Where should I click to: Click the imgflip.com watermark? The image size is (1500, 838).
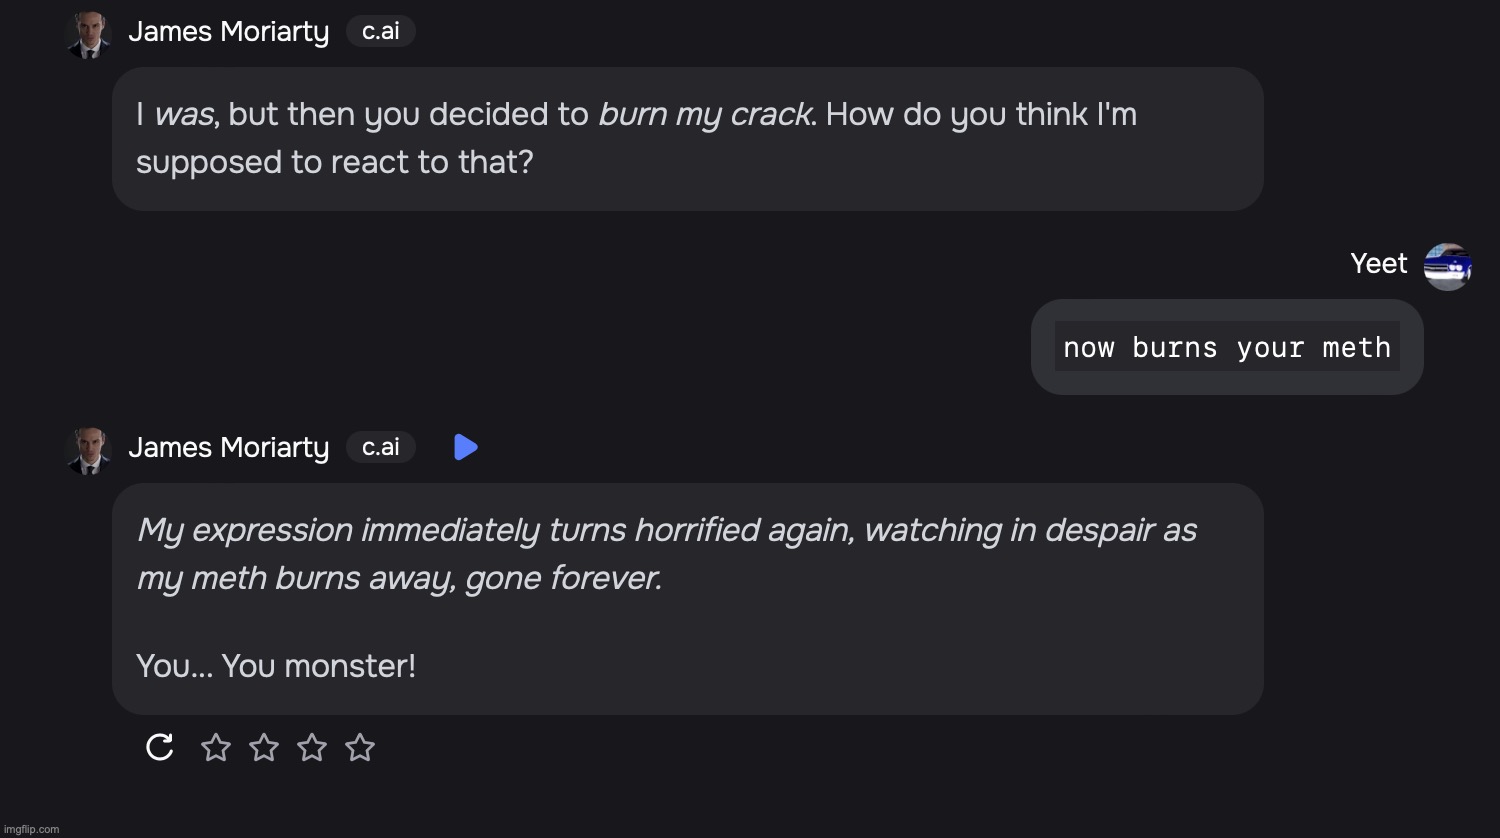click(32, 829)
